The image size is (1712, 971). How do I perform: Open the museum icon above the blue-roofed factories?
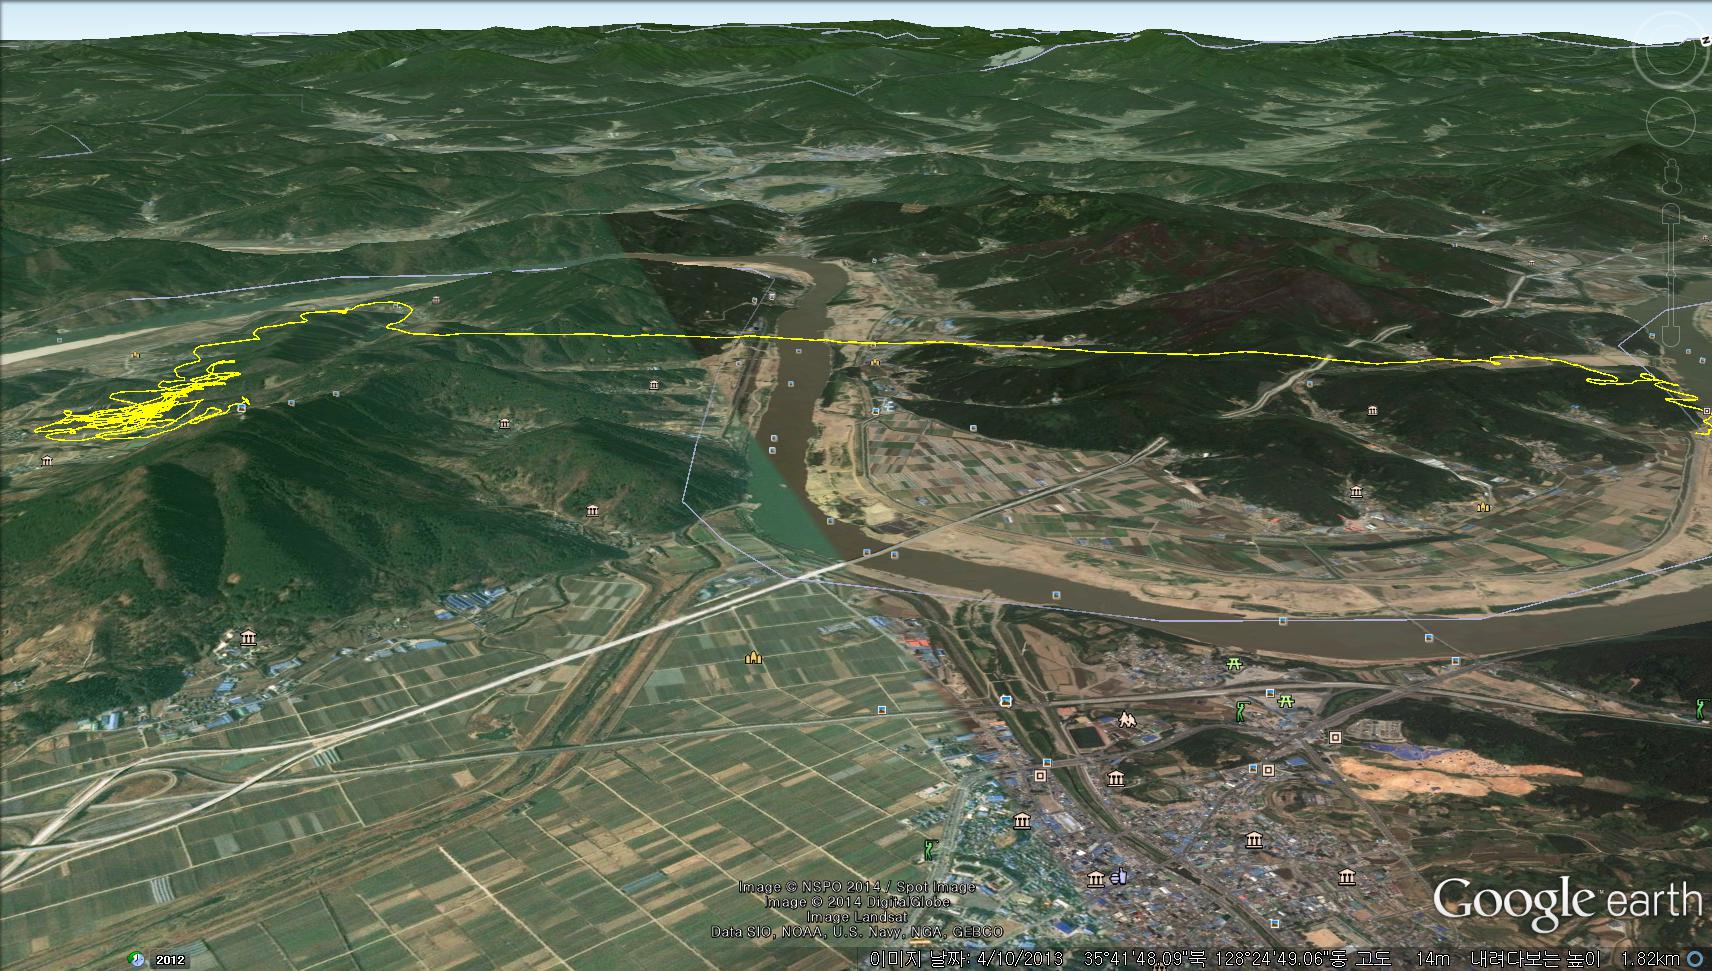click(248, 638)
